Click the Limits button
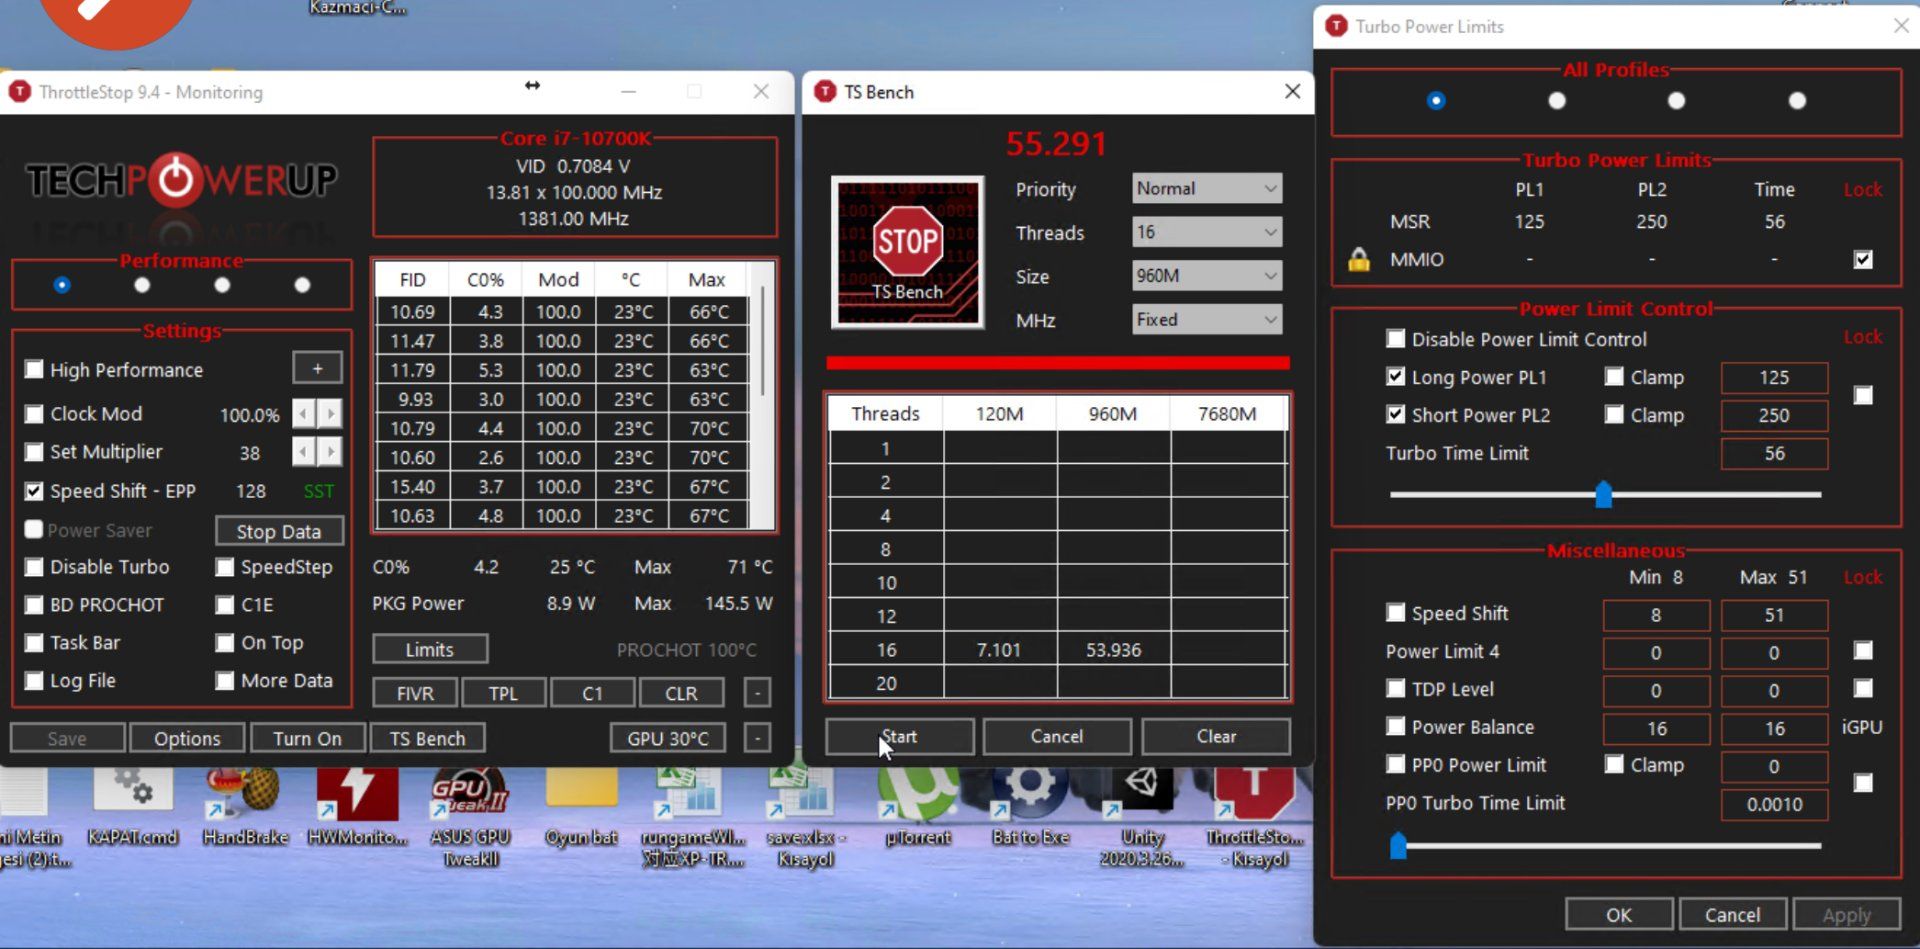 430,649
